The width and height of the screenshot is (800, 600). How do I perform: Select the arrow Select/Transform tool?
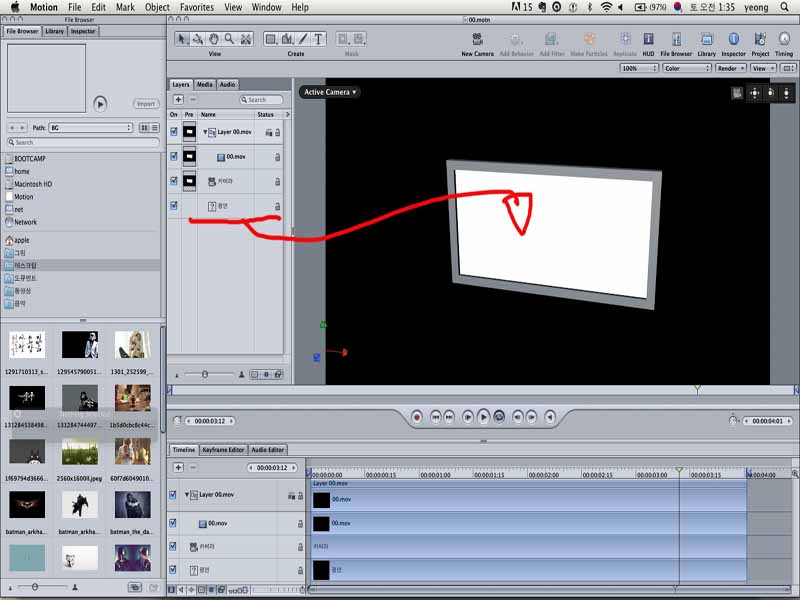point(181,39)
